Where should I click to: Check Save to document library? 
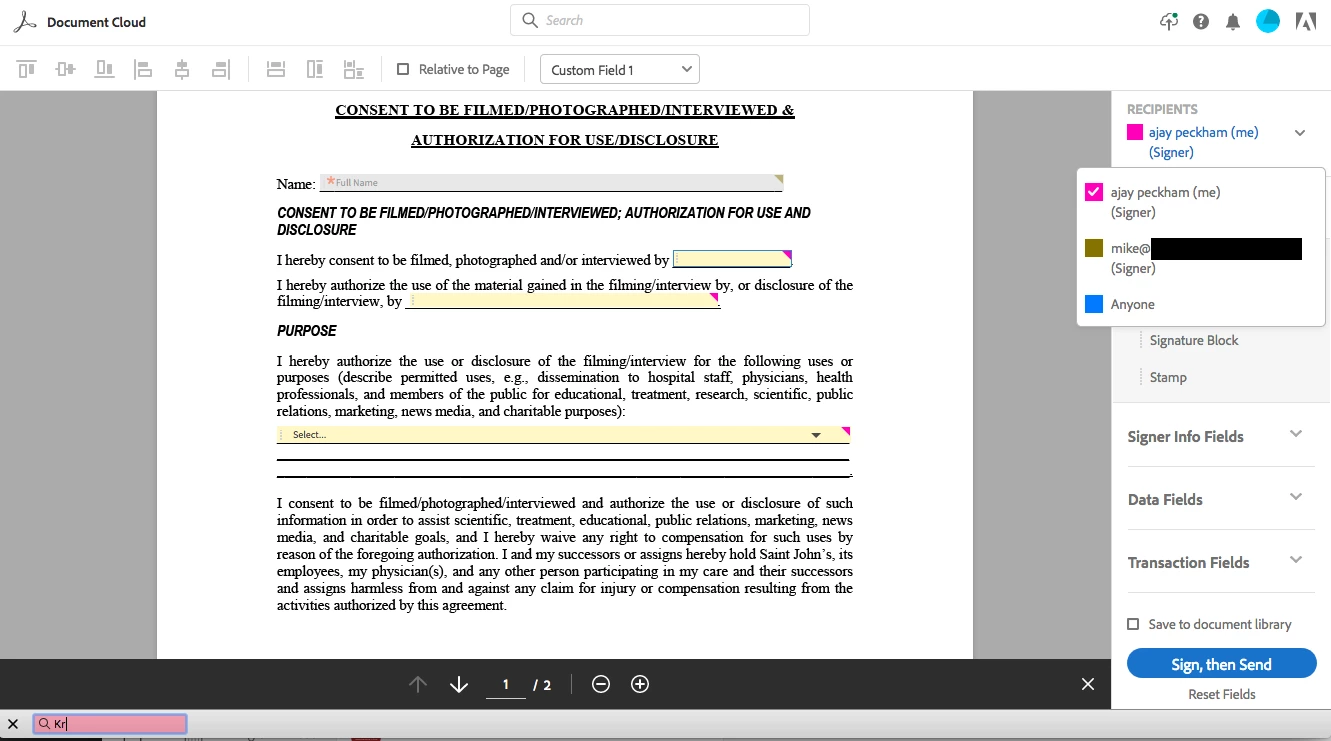1133,624
